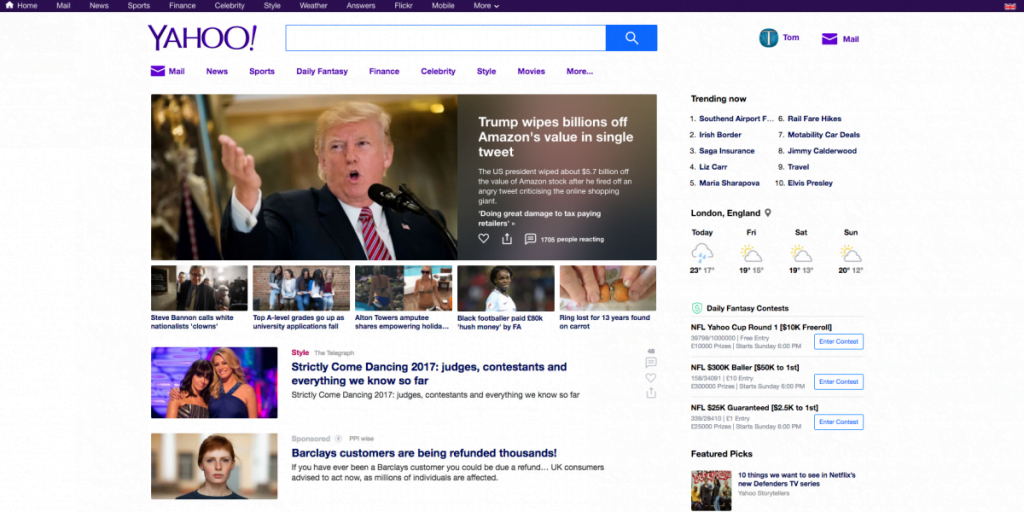
Task: Open Tom's profile avatar
Action: coord(768,38)
